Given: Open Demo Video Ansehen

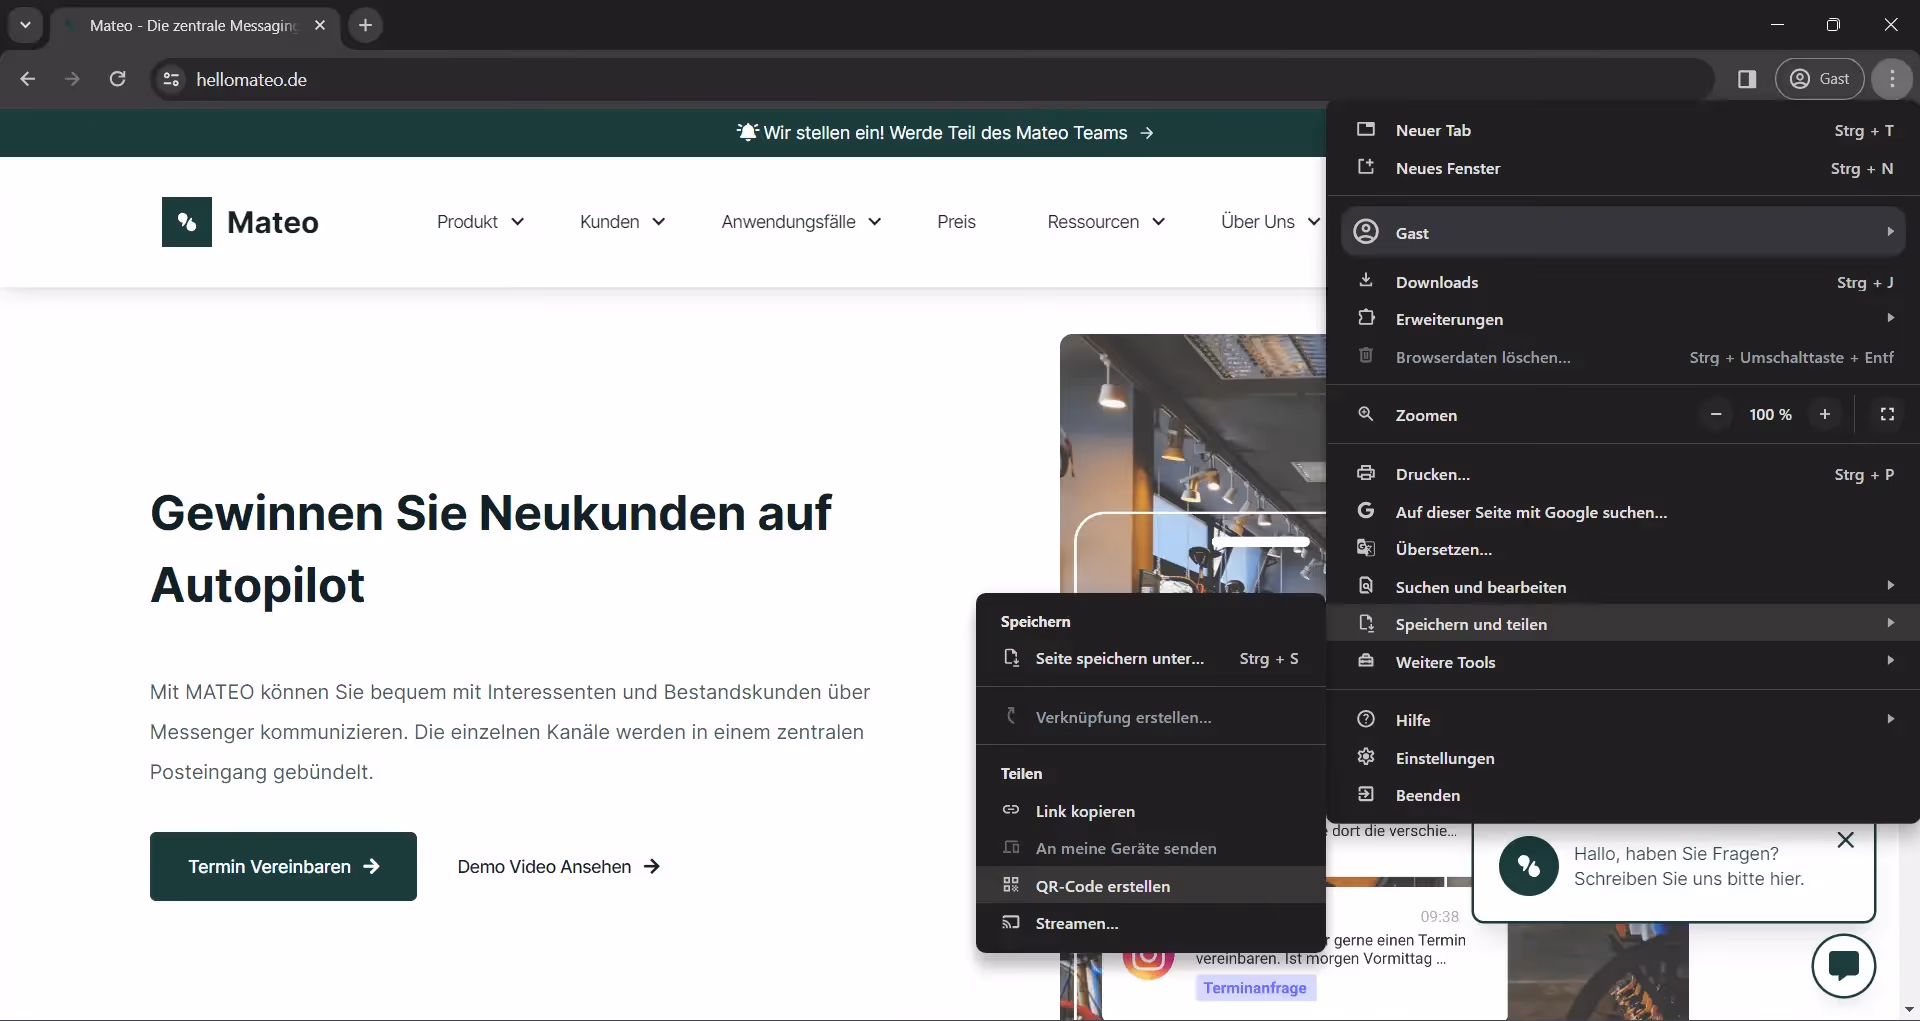Looking at the screenshot, I should tap(558, 867).
